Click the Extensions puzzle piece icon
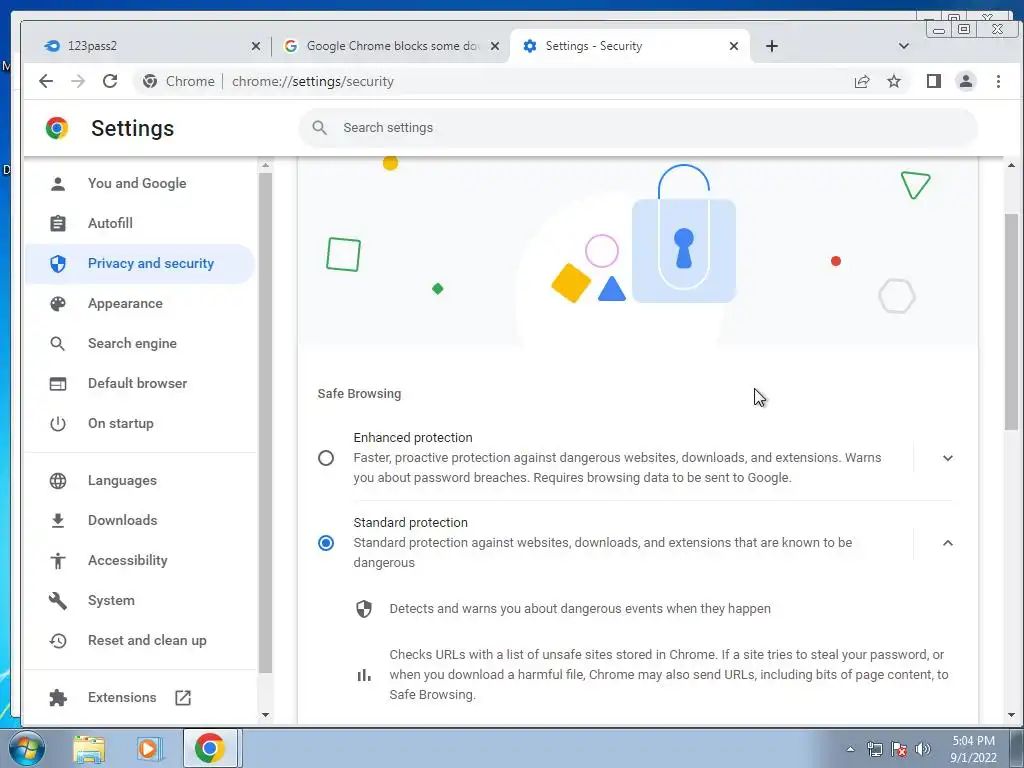The height and width of the screenshot is (768, 1024). pos(58,697)
